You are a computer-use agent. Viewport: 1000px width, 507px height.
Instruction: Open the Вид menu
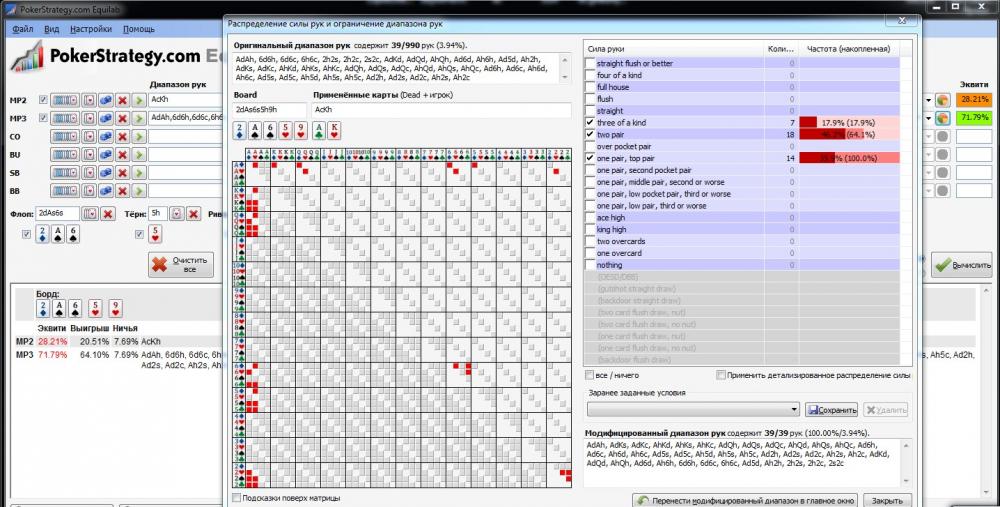coord(52,29)
